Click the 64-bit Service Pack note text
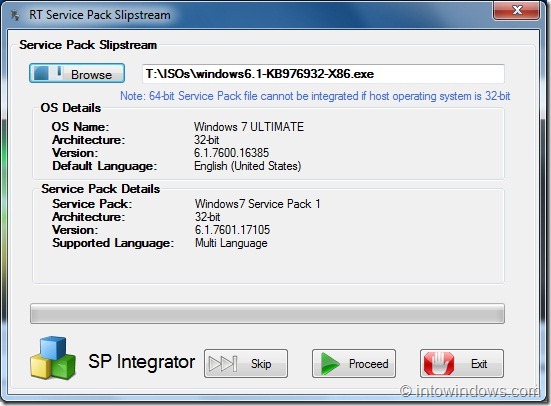Image resolution: width=551 pixels, height=406 pixels. (x=315, y=96)
